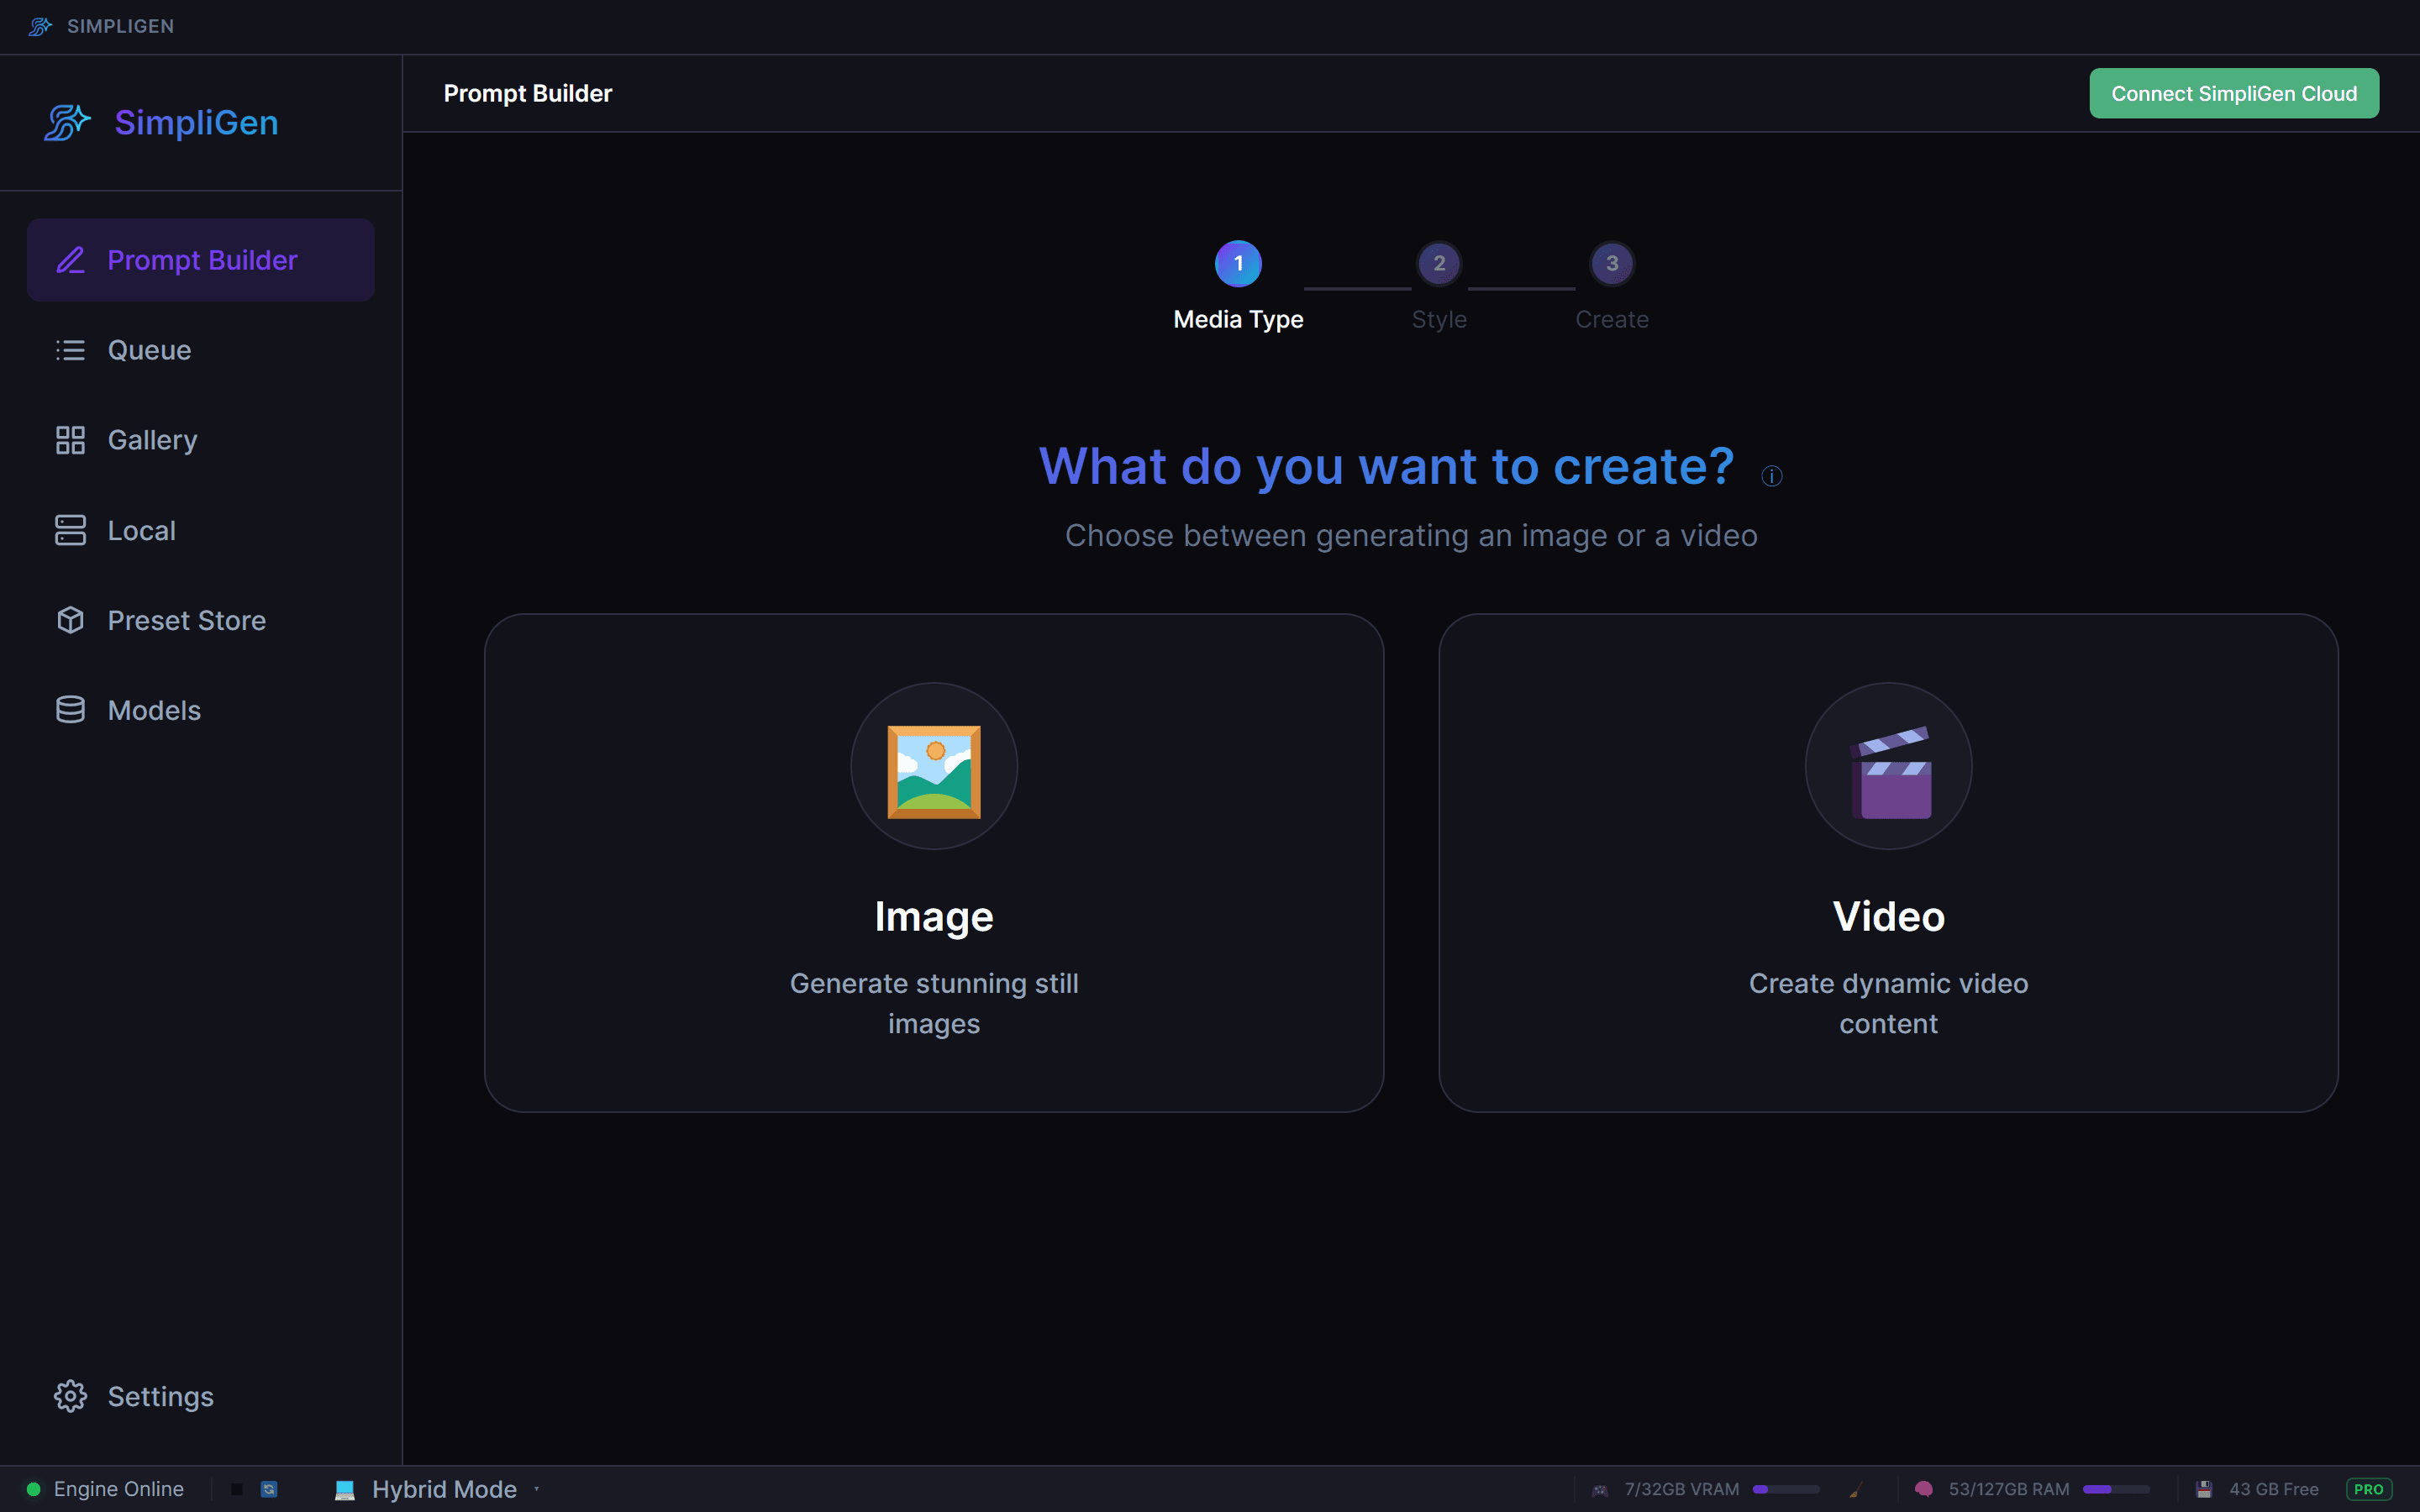2420x1512 pixels.
Task: Click the blue restart engine icon
Action: (269, 1489)
